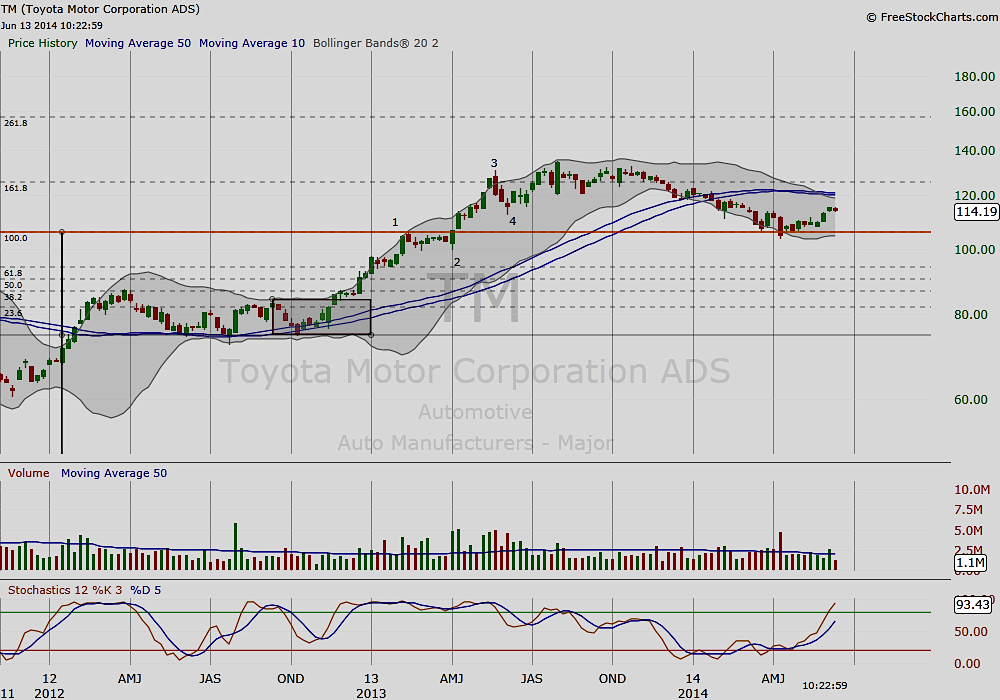This screenshot has width=1000, height=700.
Task: Click the Volume panel label
Action: coord(29,473)
